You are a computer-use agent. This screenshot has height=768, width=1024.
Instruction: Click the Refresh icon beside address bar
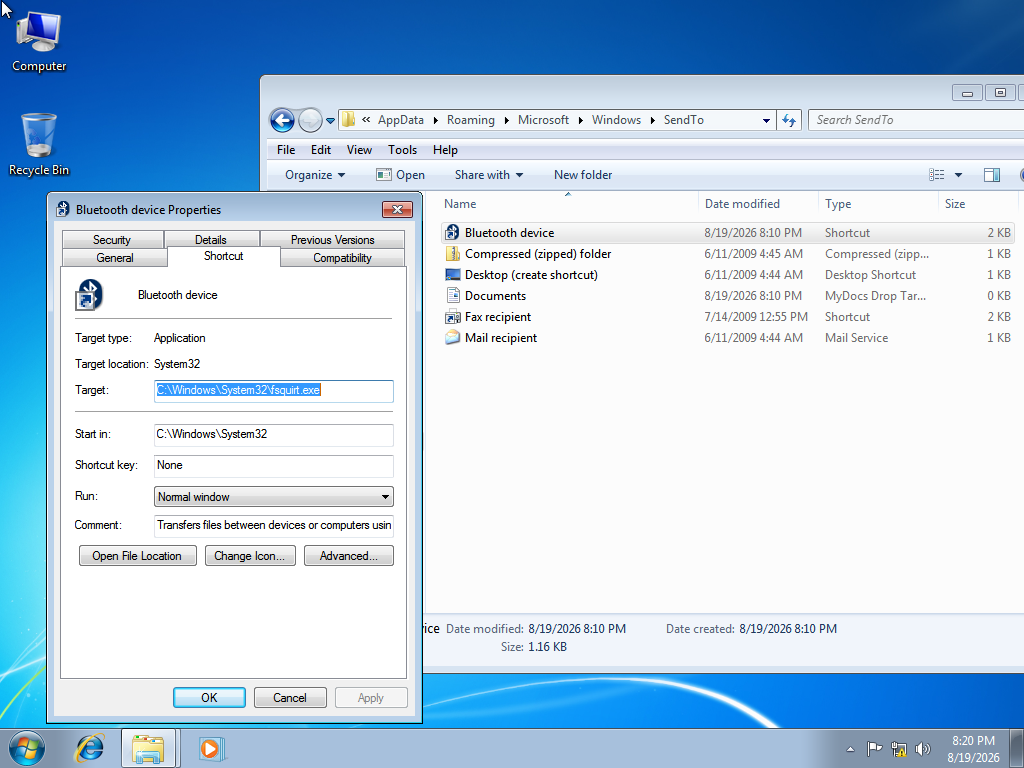[x=789, y=120]
